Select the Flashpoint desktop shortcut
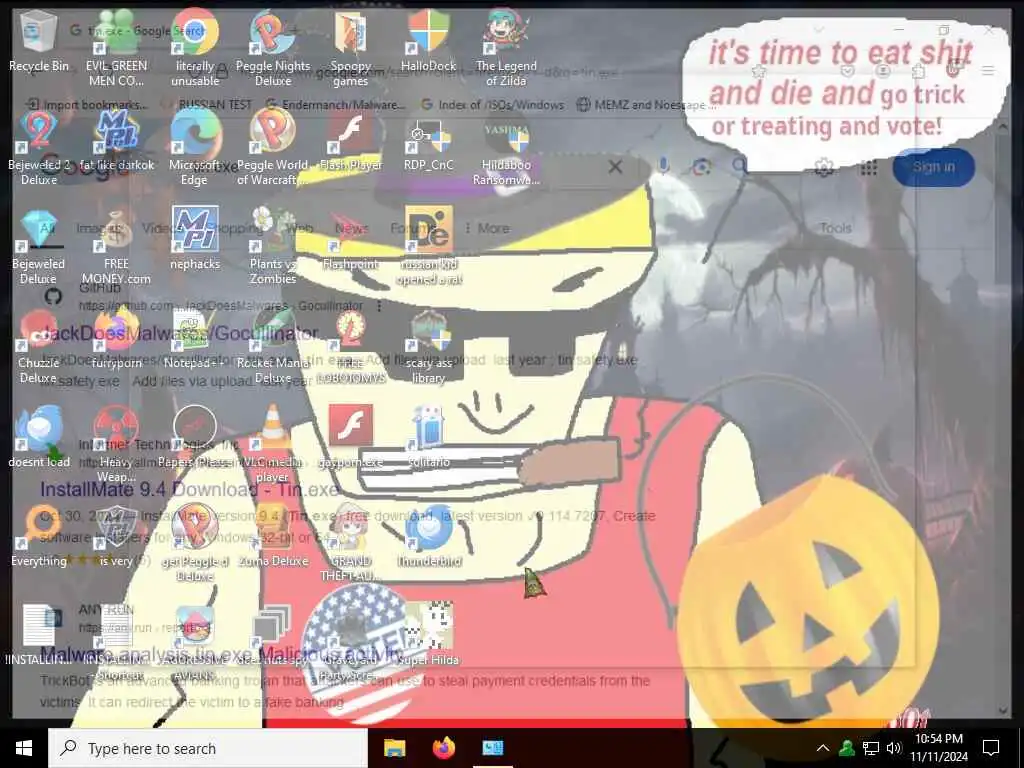Image resolution: width=1024 pixels, height=768 pixels. [351, 238]
